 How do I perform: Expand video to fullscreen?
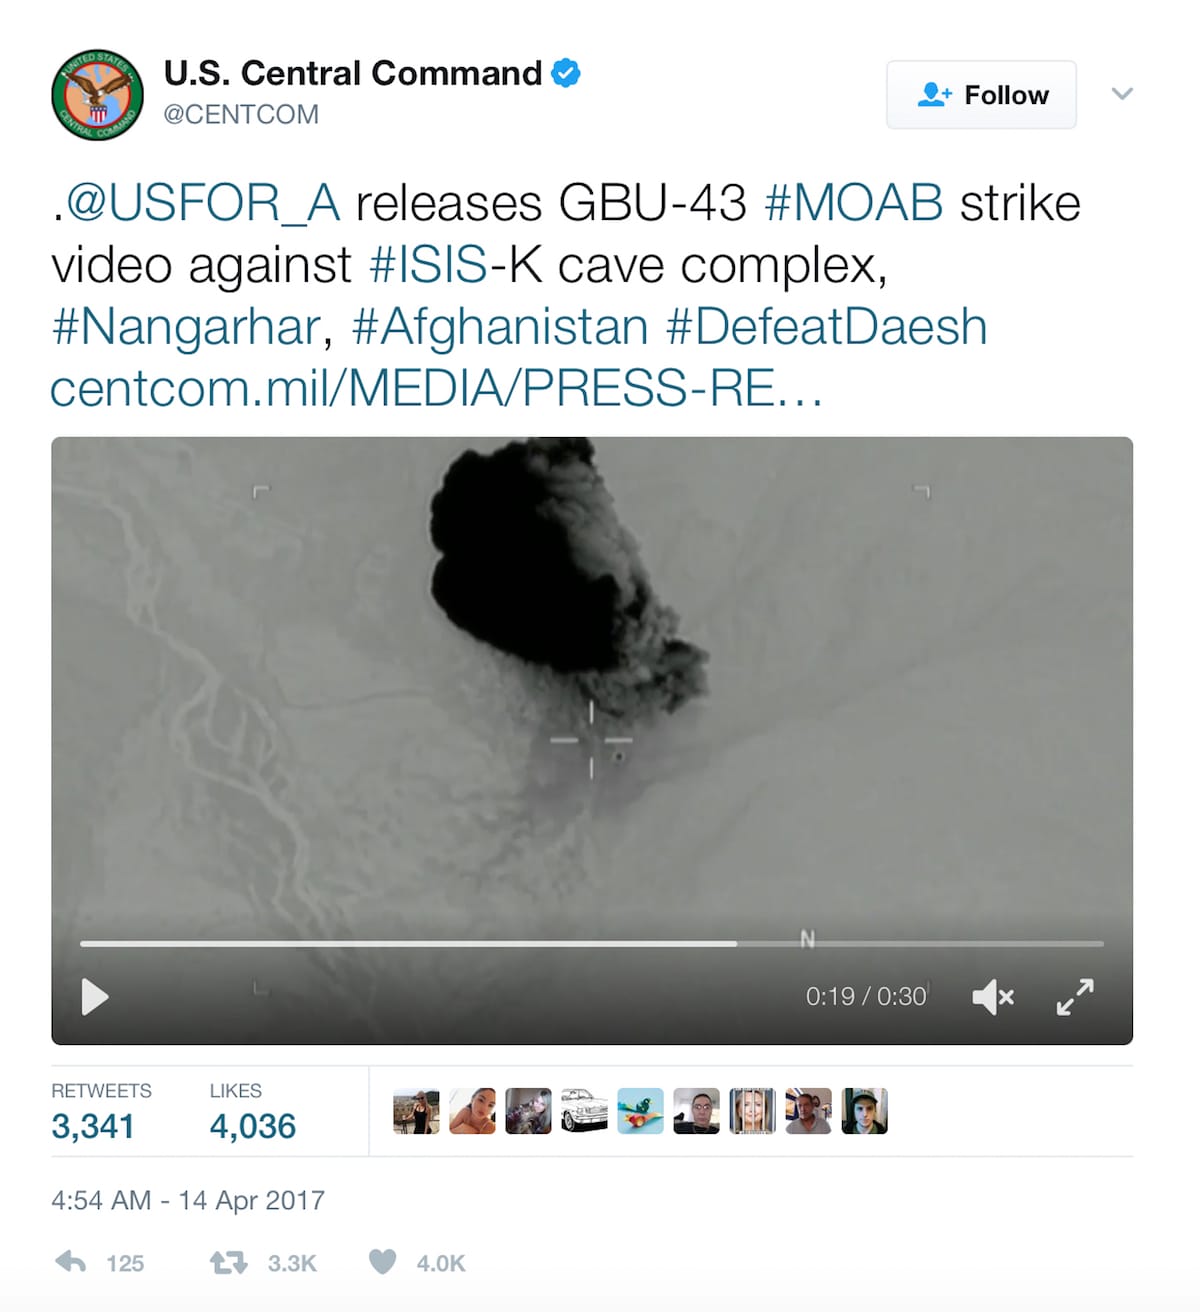(x=1075, y=997)
